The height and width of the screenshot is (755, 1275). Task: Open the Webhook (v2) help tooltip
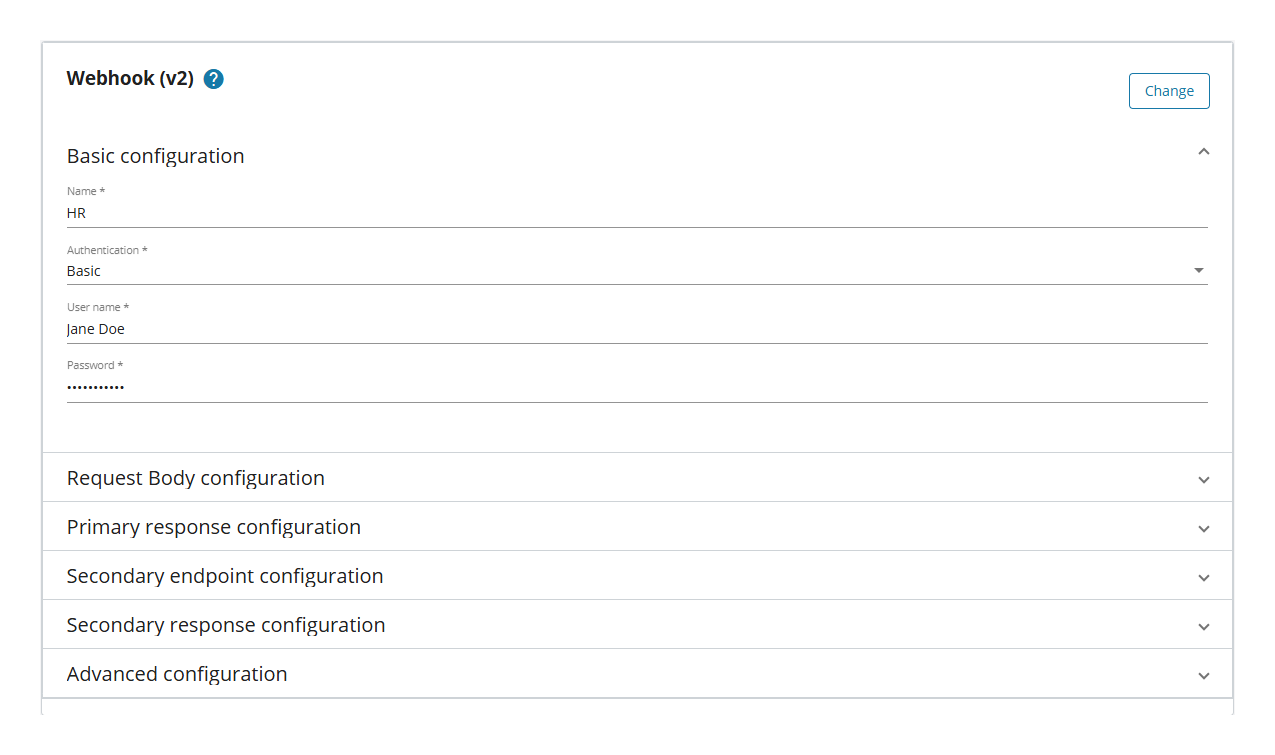click(x=213, y=78)
